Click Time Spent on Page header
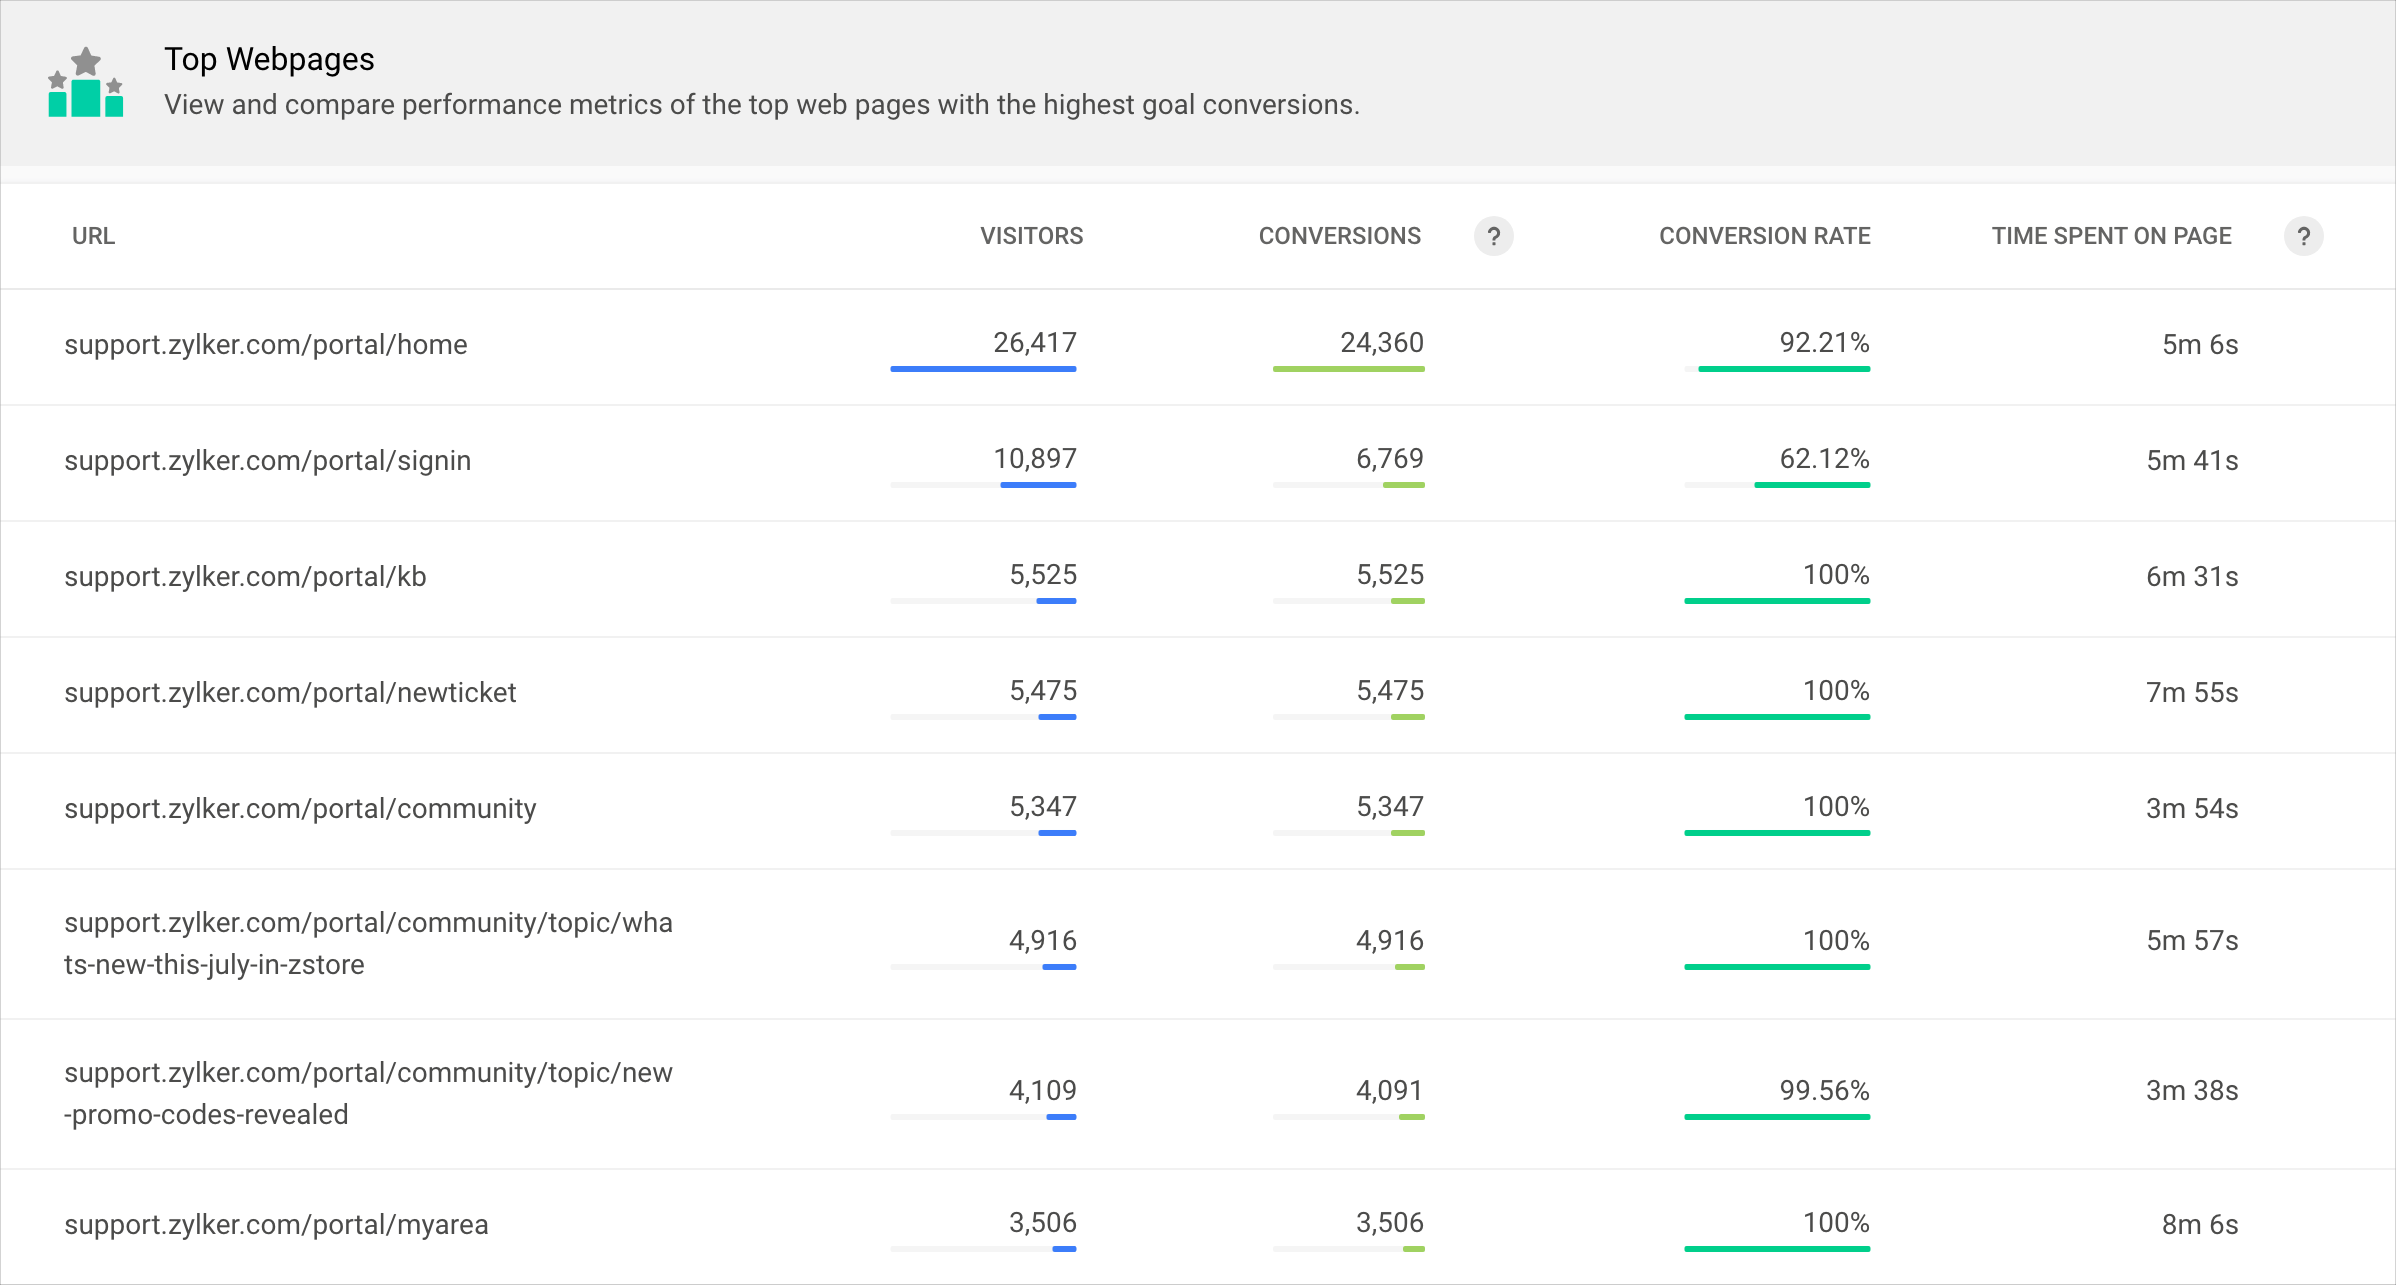Viewport: 2396px width, 1285px height. [x=2111, y=236]
